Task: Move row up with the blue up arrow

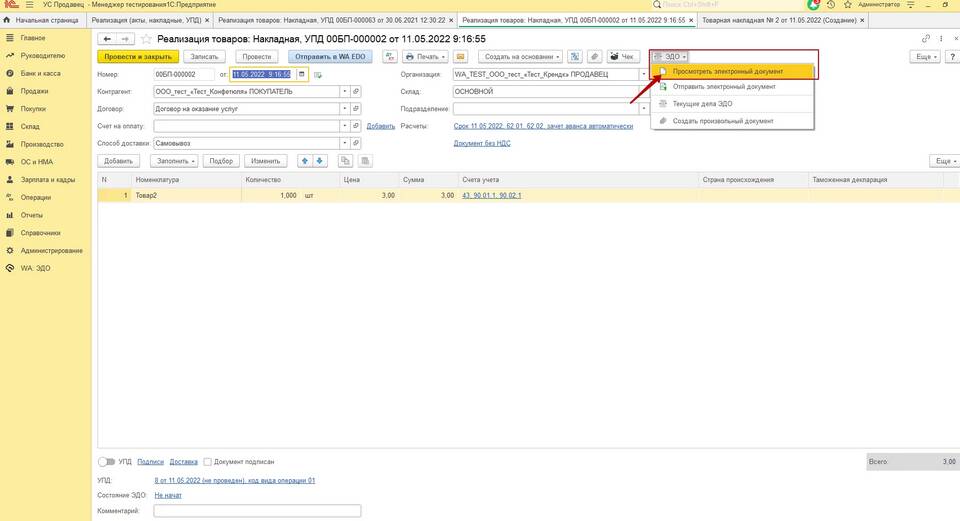Action: pyautogui.click(x=305, y=161)
